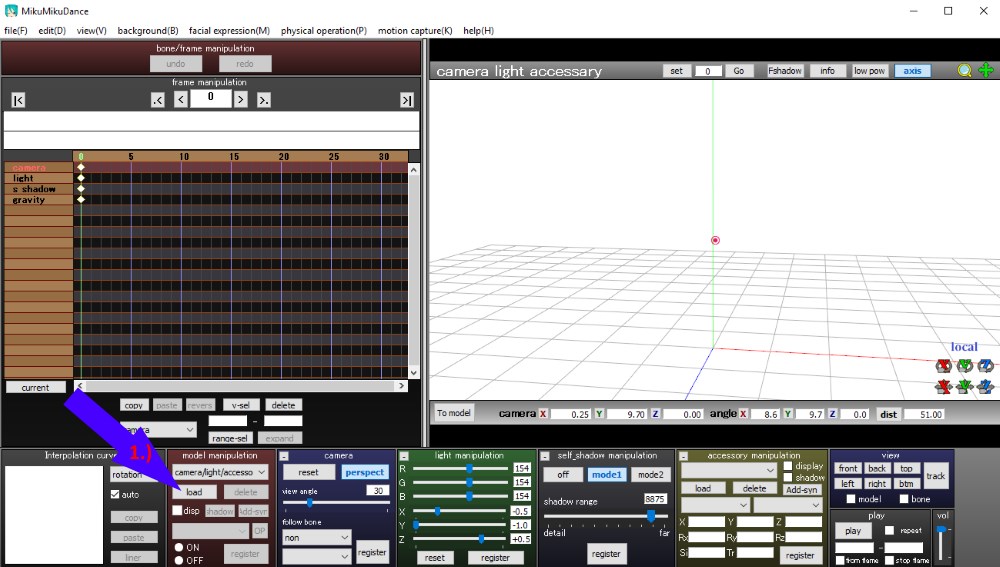Enable accessory display checkbox

point(788,466)
